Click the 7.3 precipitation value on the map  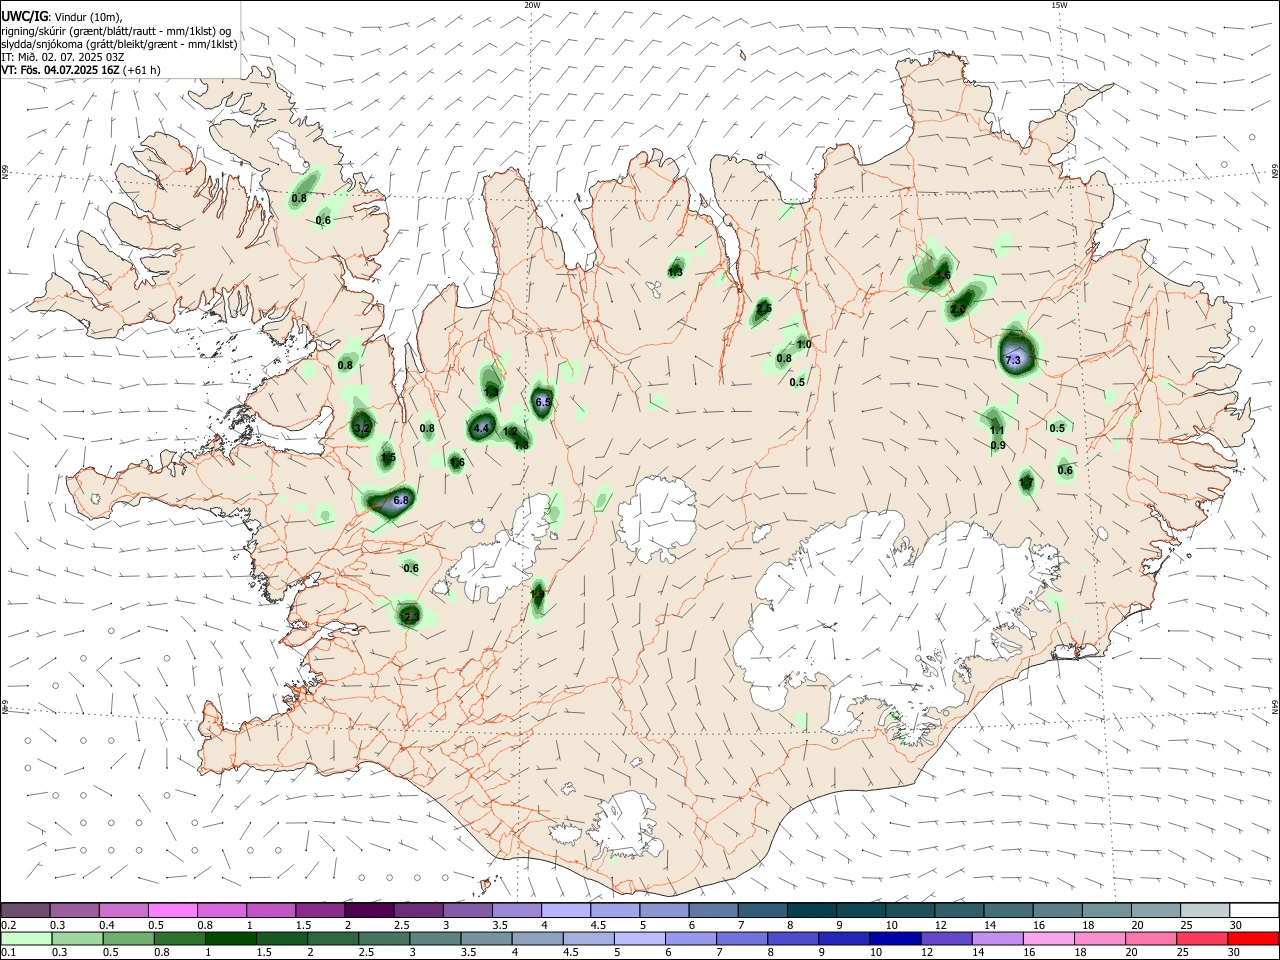[1012, 360]
